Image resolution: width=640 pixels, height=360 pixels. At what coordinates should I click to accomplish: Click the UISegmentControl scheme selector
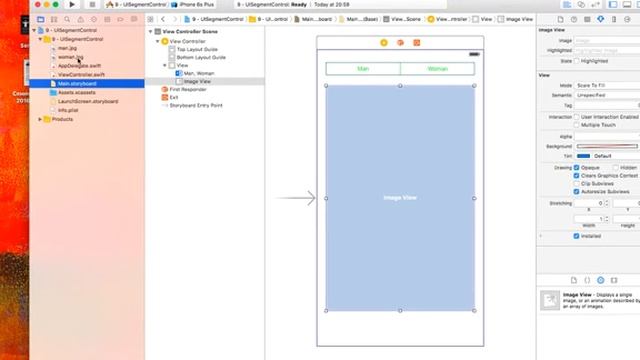click(137, 4)
